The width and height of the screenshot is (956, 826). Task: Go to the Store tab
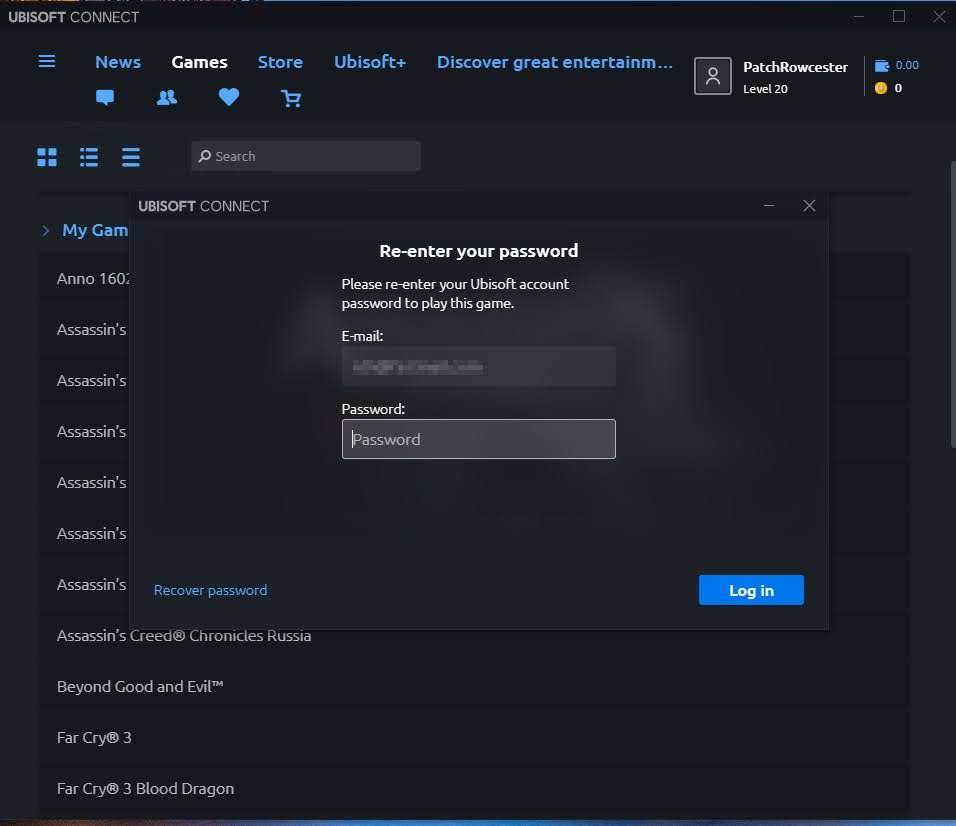coord(280,62)
